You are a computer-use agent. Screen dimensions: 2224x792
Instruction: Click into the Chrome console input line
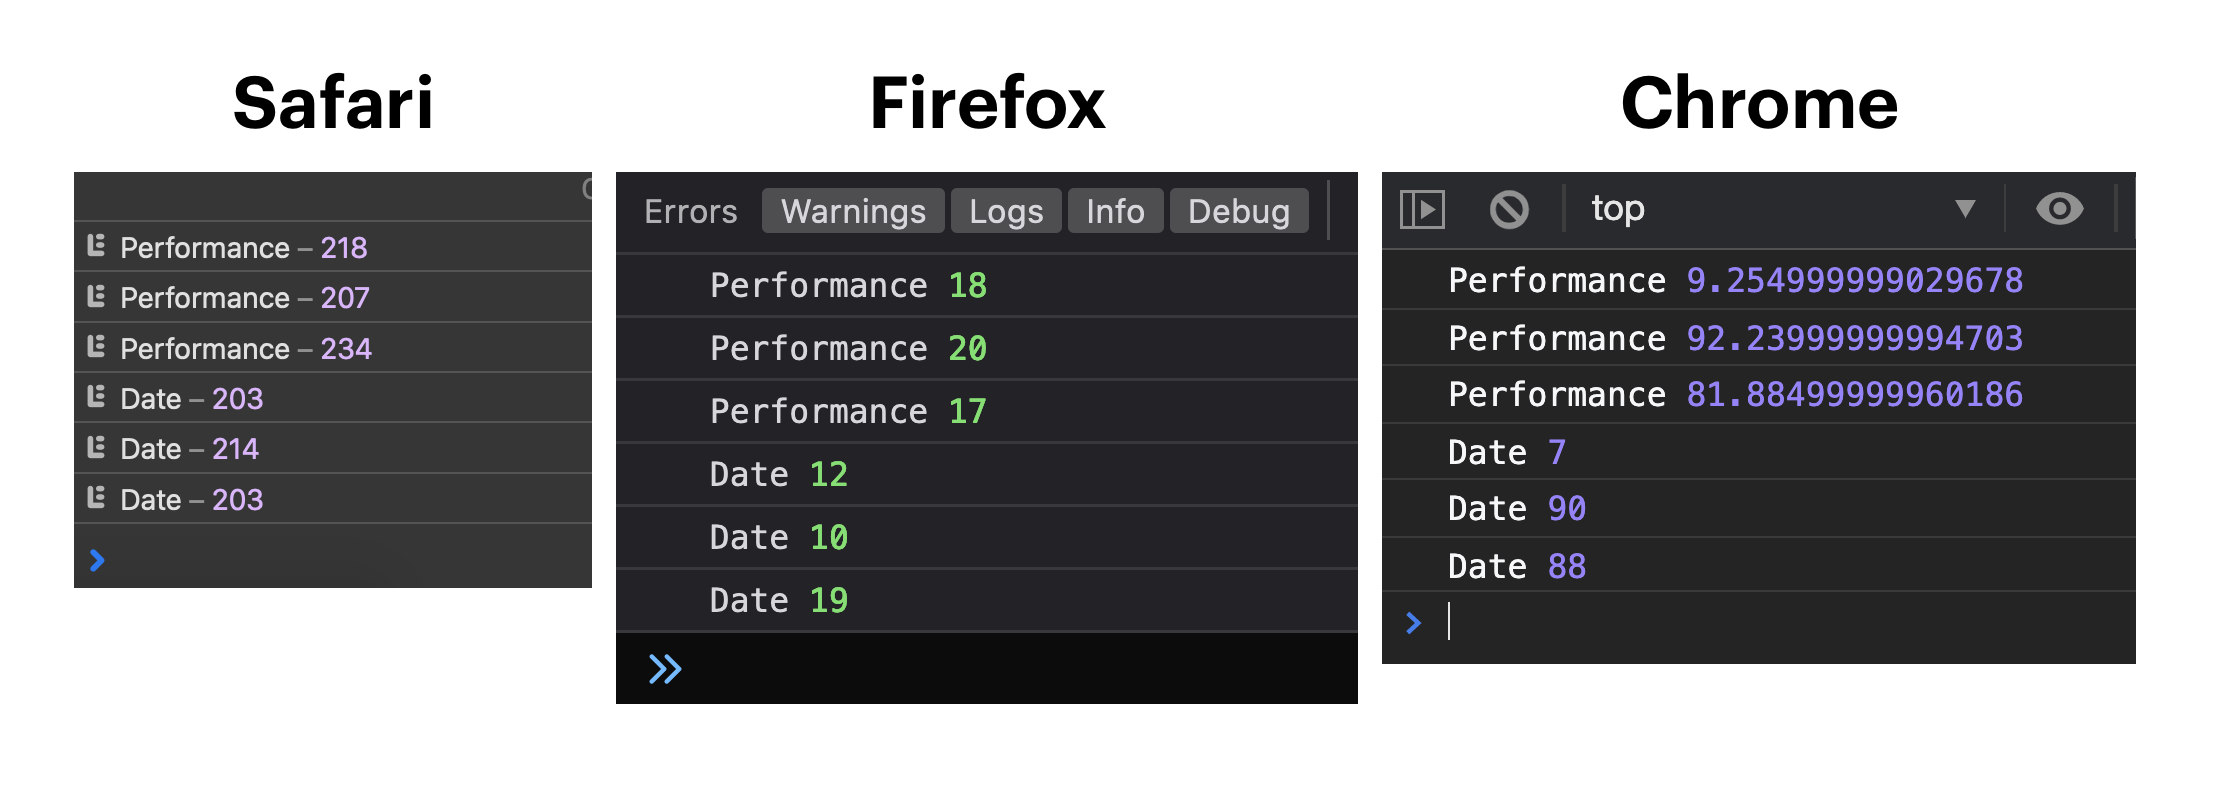[1780, 623]
